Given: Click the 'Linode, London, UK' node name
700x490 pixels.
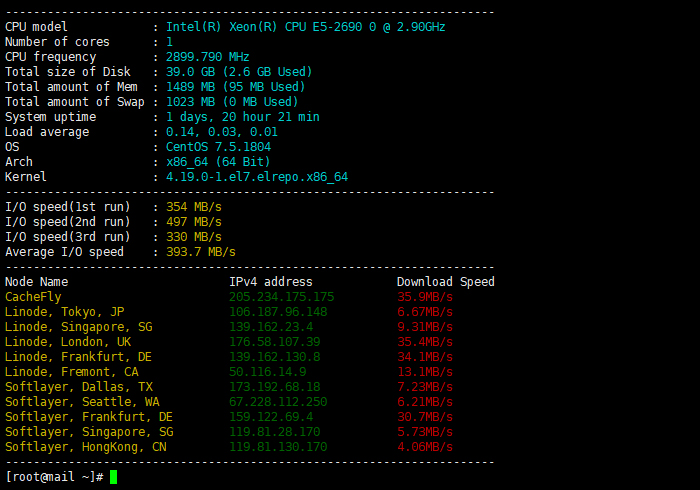Looking at the screenshot, I should pyautogui.click(x=68, y=342).
